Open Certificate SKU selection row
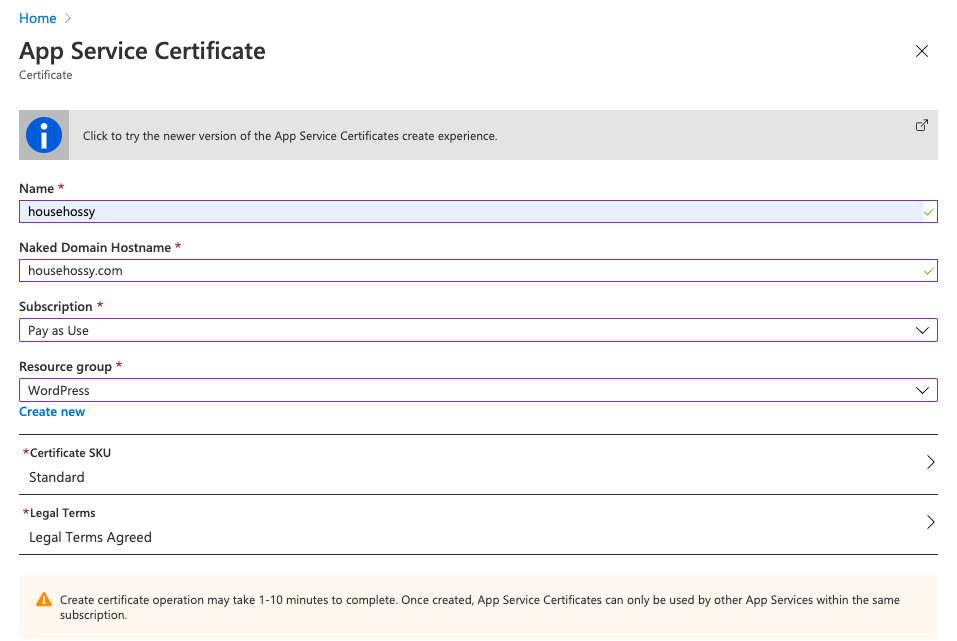957x641 pixels. [x=478, y=465]
